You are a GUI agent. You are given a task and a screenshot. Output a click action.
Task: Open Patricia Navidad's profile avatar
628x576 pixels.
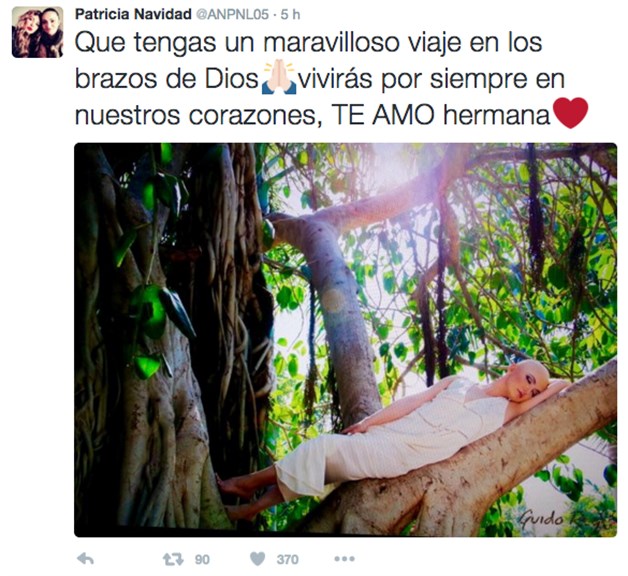click(38, 32)
